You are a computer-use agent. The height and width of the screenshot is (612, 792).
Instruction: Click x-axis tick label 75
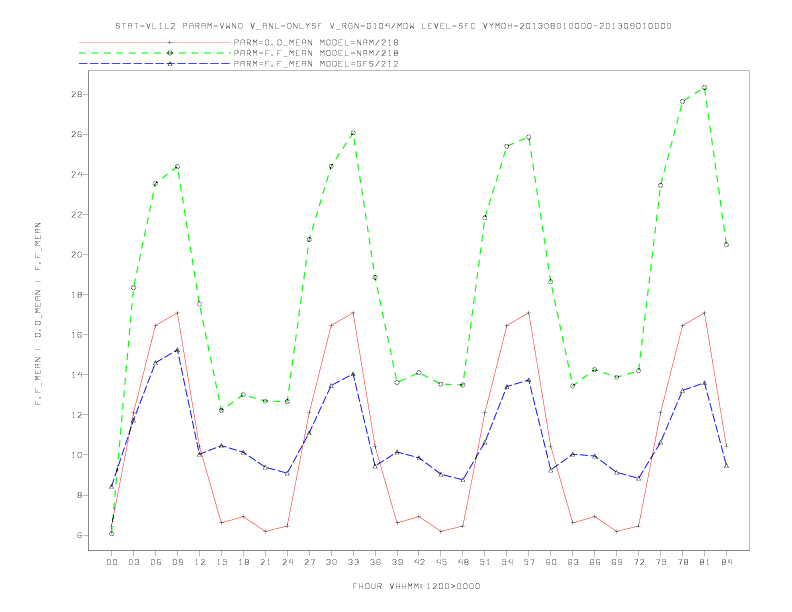(661, 562)
